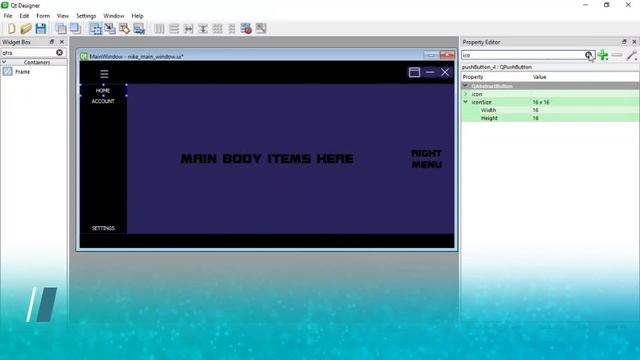This screenshot has width=640, height=360.
Task: Collapse the Containers category in Widget Box
Action: coord(4,62)
